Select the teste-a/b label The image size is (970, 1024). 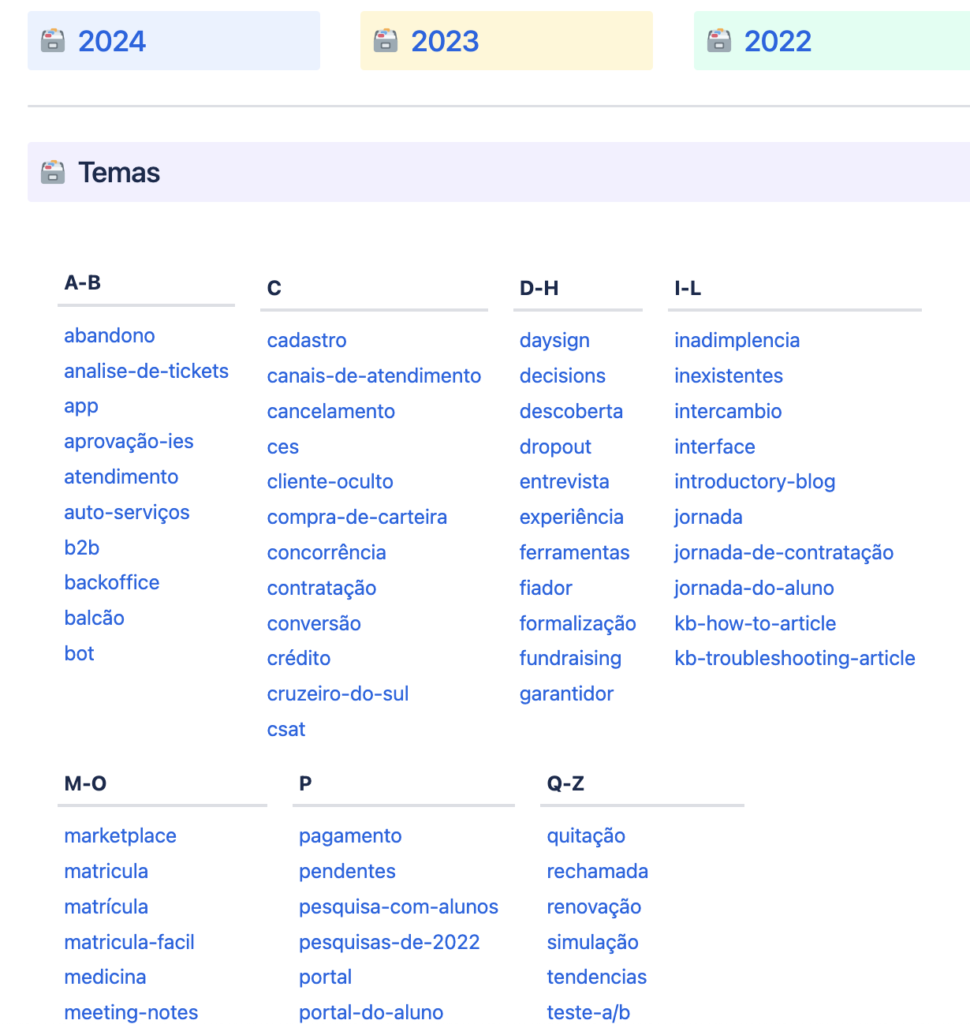(x=588, y=1013)
